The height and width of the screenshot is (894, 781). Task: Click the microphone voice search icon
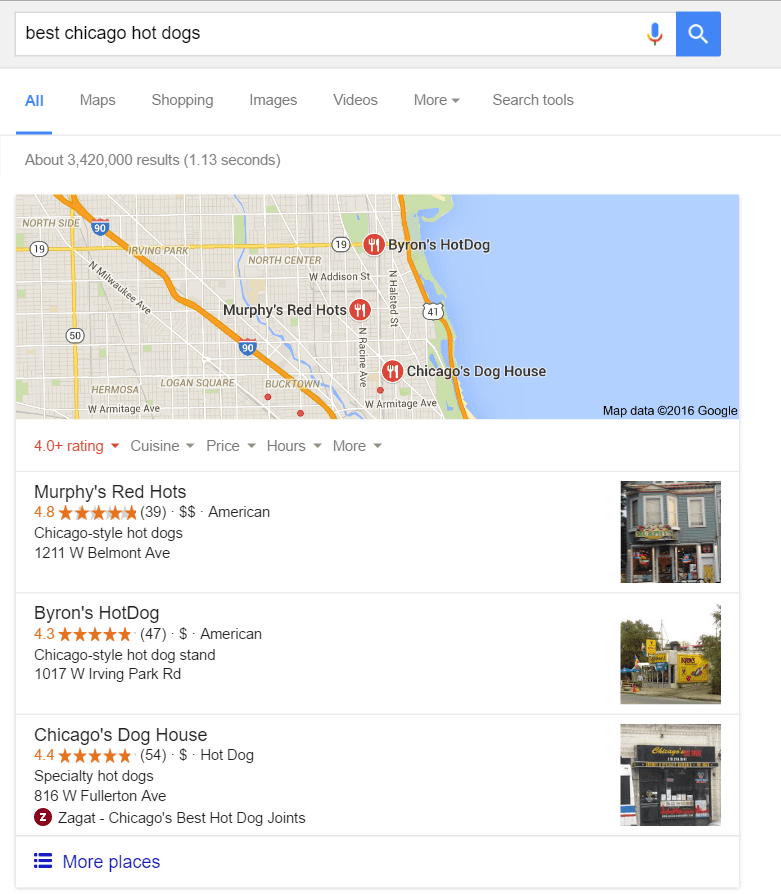pos(655,34)
